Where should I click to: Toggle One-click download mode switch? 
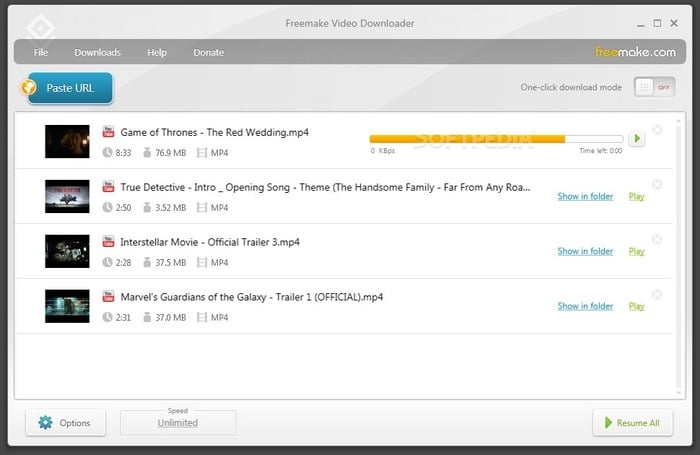coord(657,88)
